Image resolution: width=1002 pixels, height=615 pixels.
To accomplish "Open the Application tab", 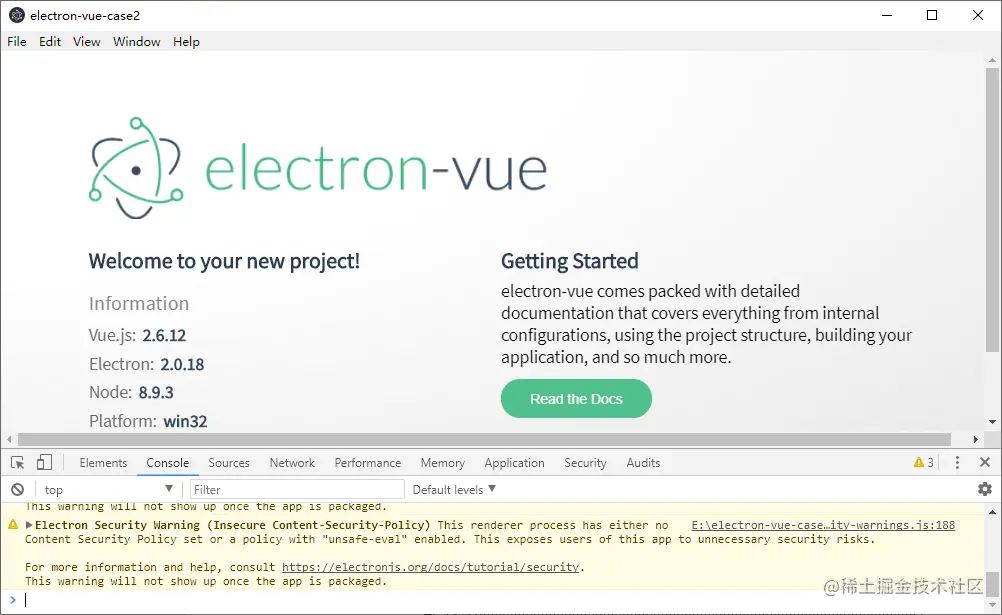I will click(514, 462).
